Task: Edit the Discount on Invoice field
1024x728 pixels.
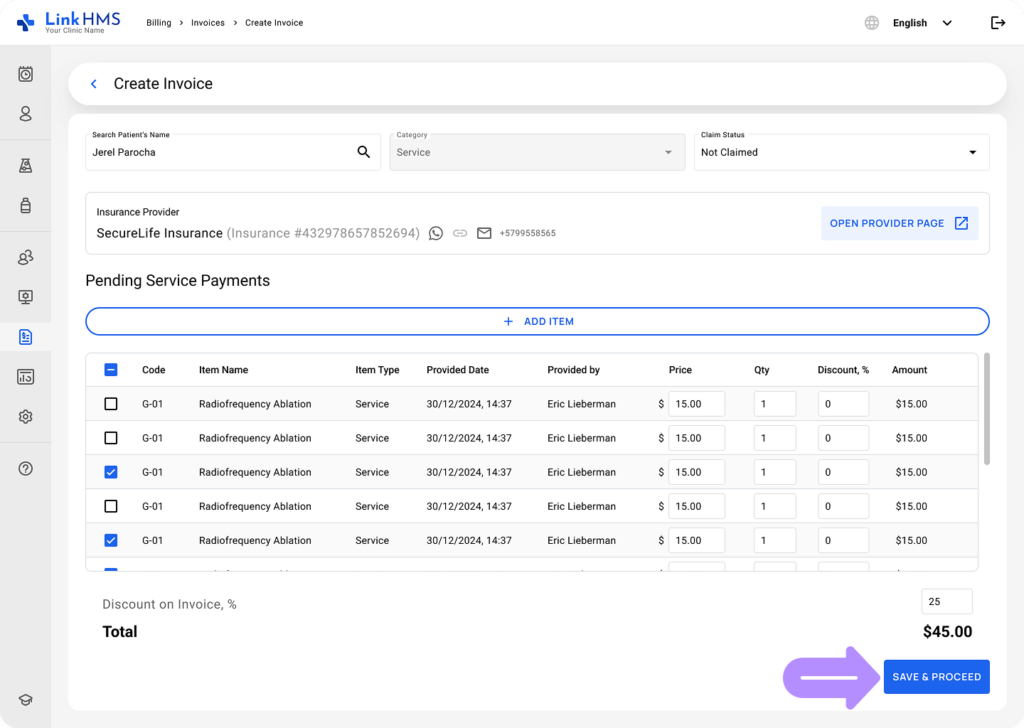Action: pyautogui.click(x=946, y=601)
